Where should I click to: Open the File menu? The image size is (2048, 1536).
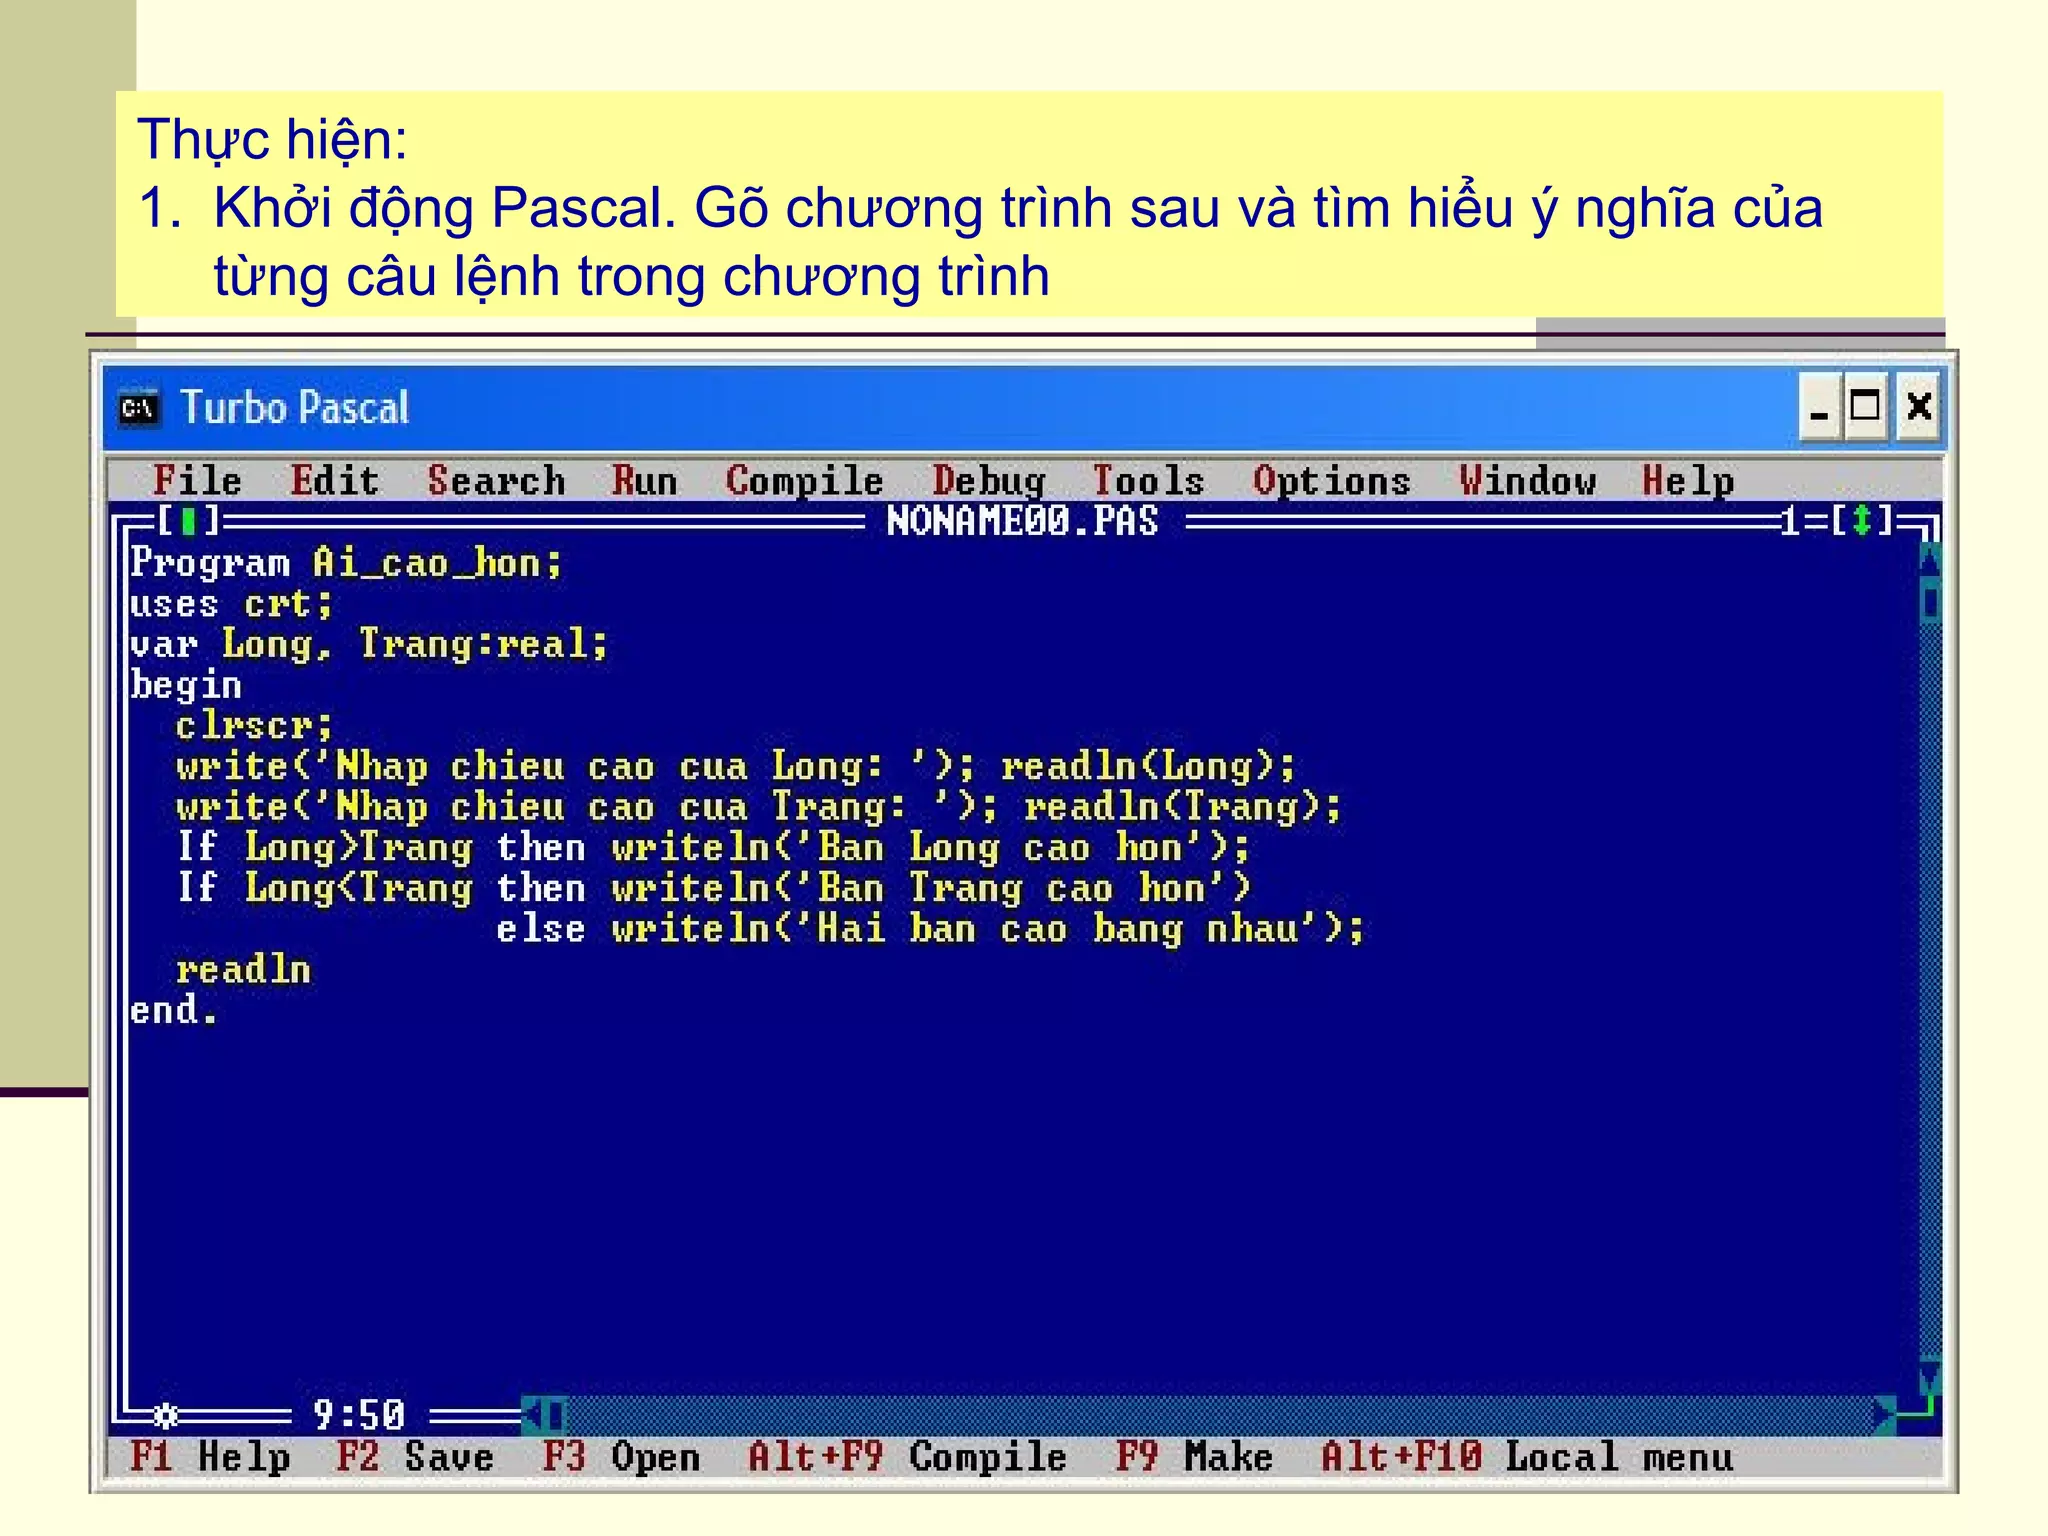(x=197, y=481)
